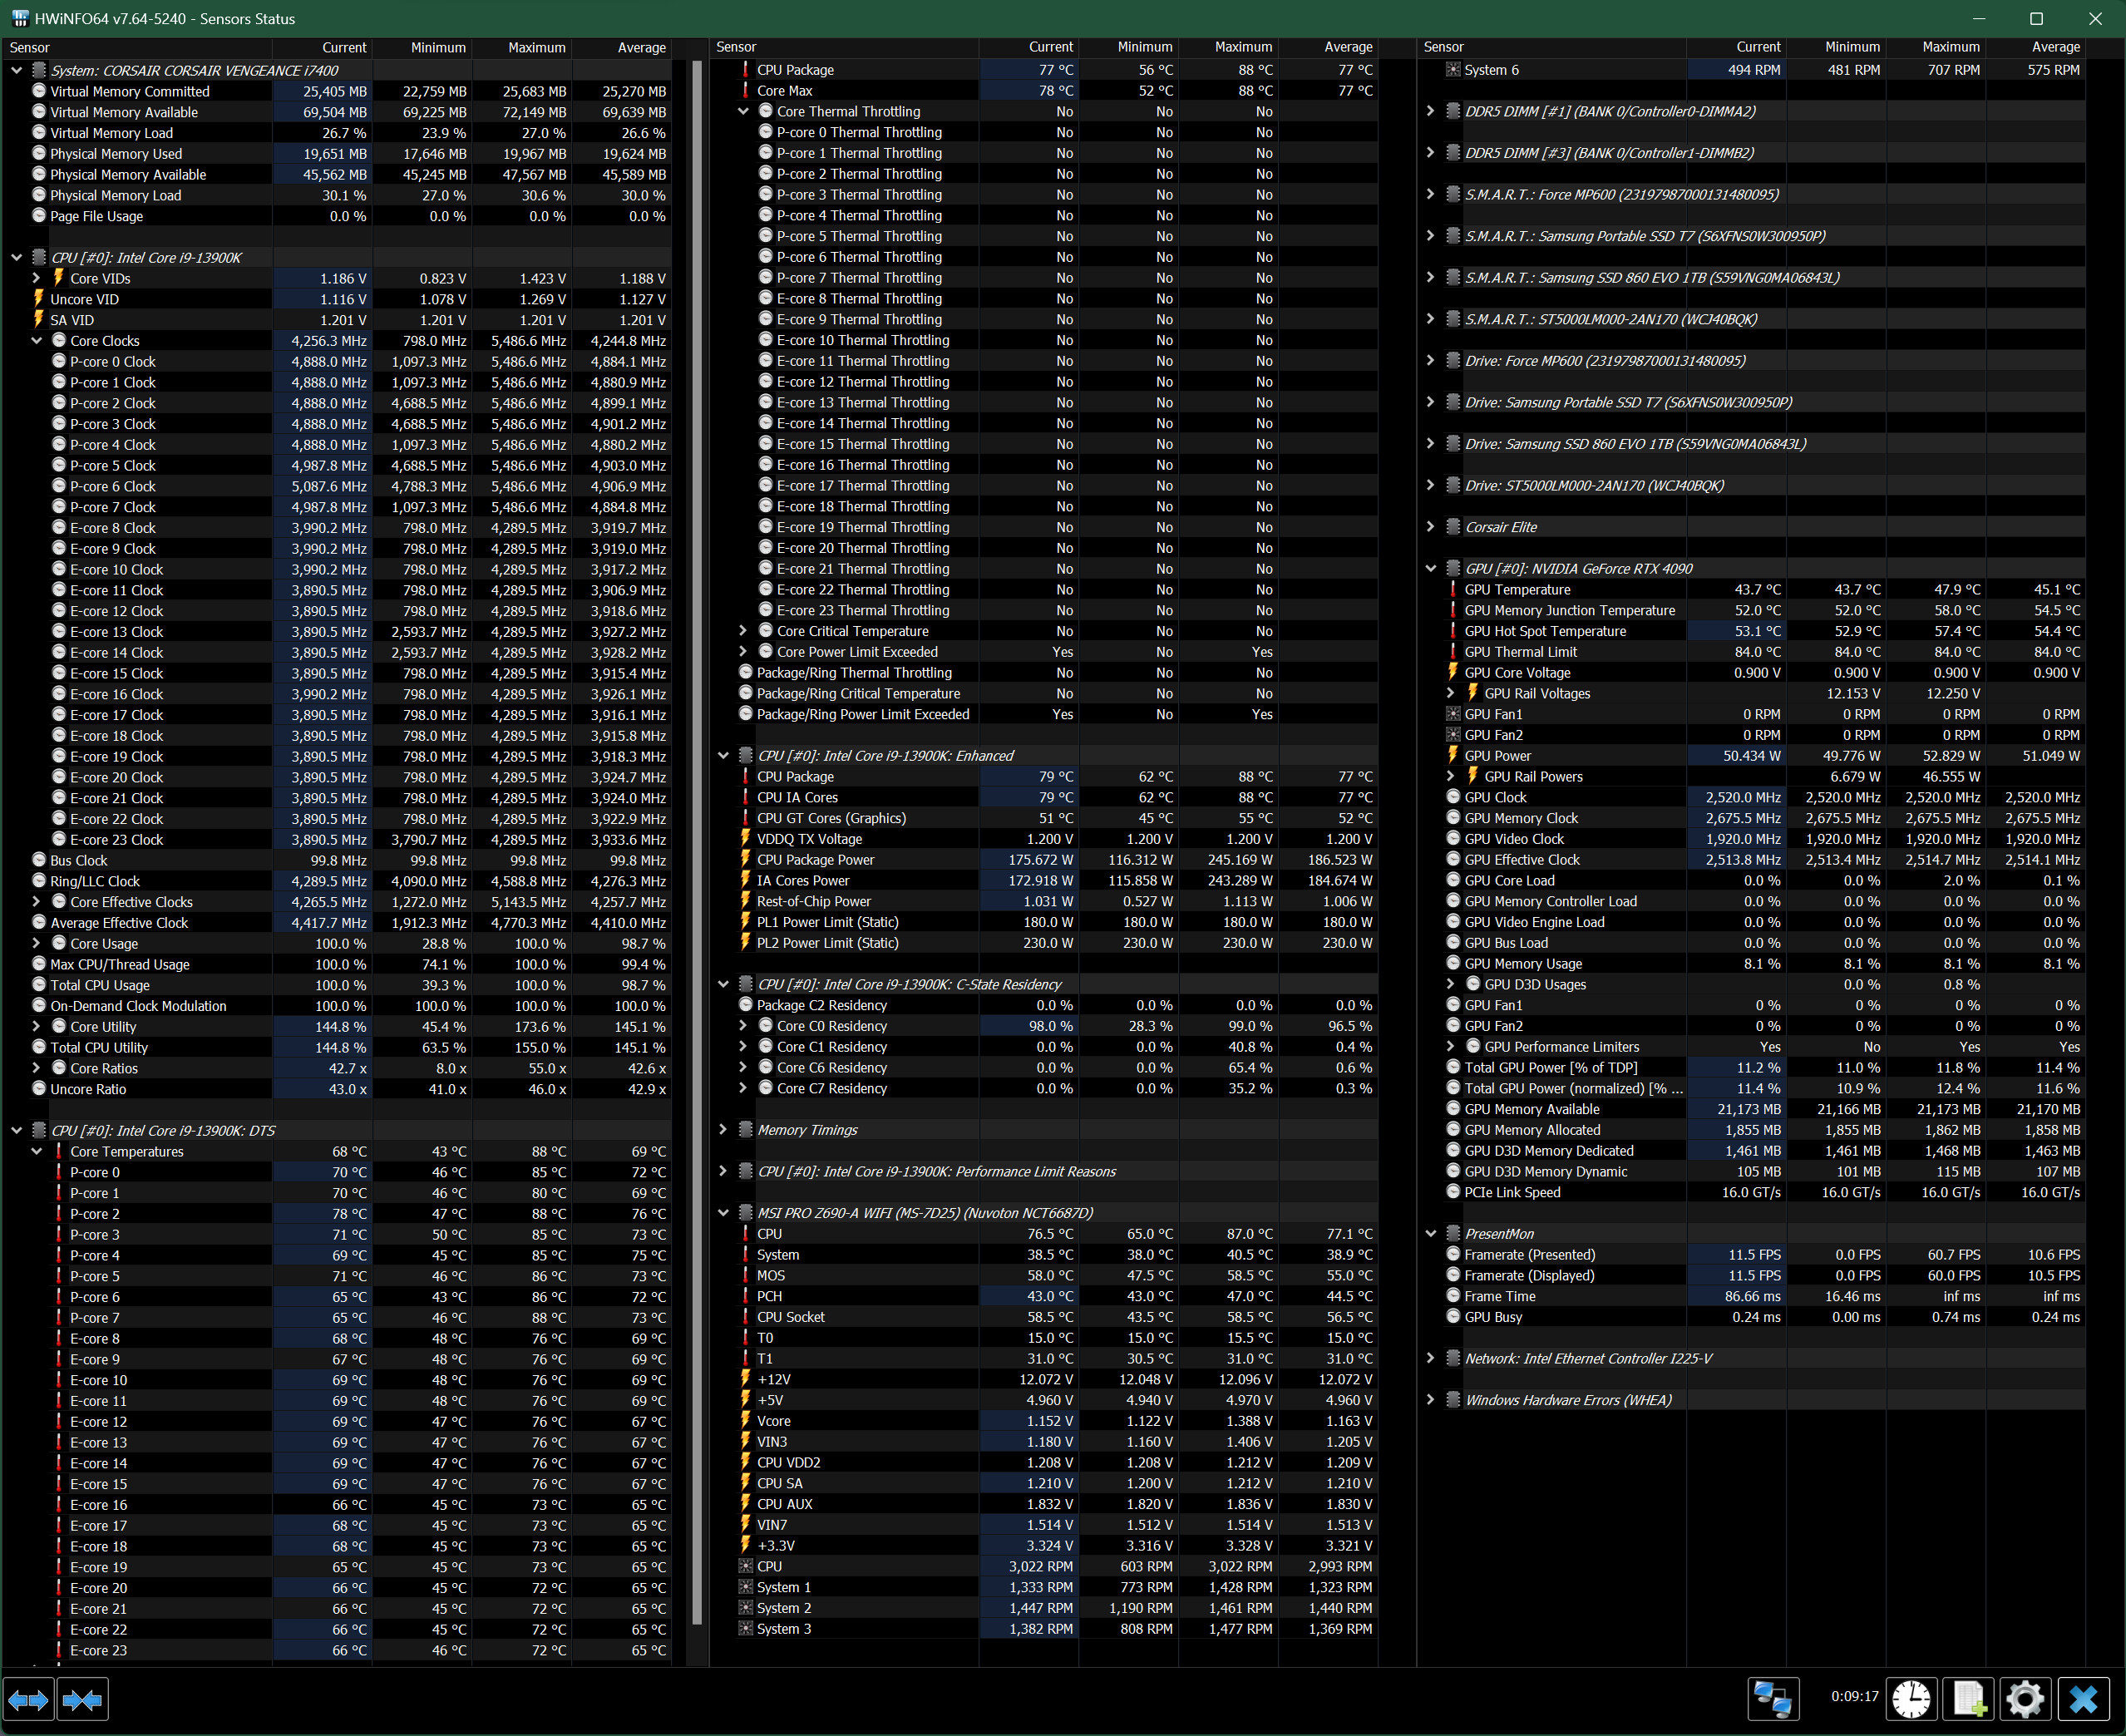This screenshot has height=1736, width=2126.
Task: Click the right panel Average column header
Action: 2035,47
